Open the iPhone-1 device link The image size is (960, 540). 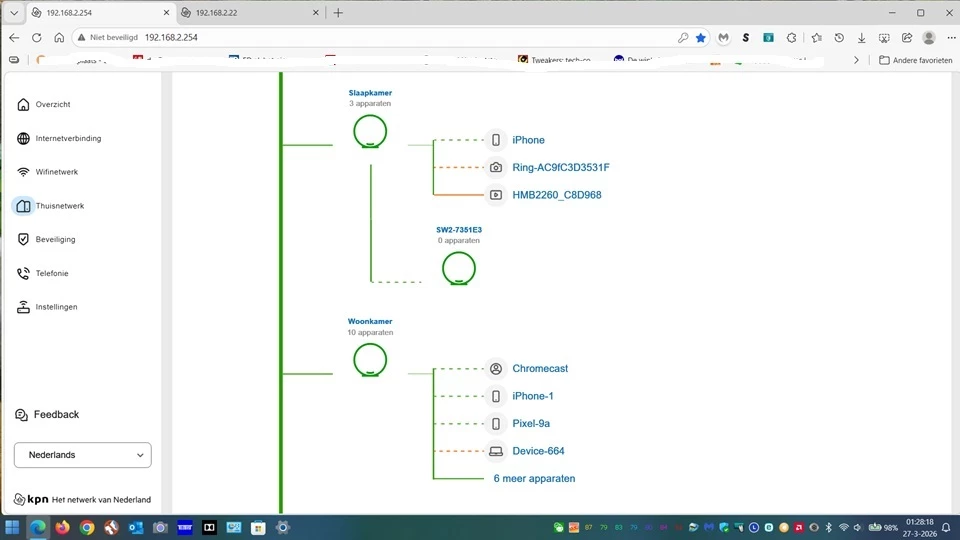533,396
